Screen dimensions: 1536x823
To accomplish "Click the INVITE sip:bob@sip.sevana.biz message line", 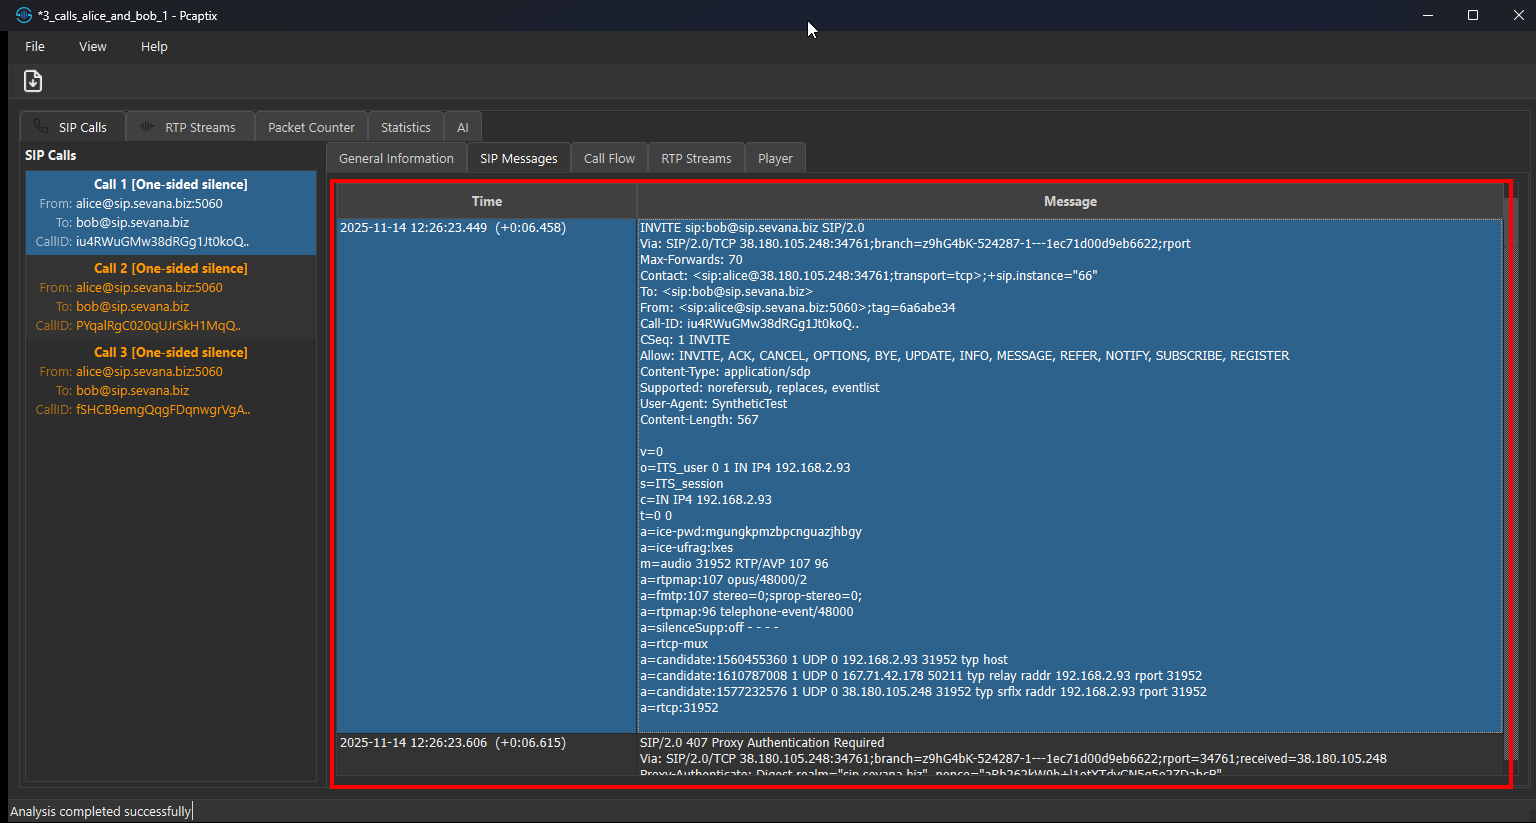I will point(752,228).
